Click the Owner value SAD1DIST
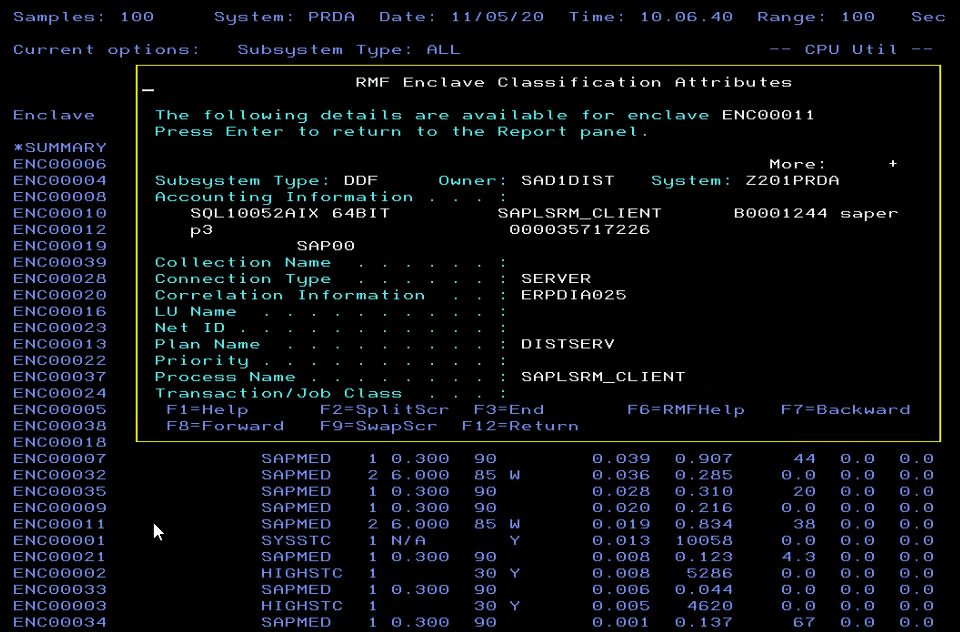960x632 pixels. [x=568, y=181]
